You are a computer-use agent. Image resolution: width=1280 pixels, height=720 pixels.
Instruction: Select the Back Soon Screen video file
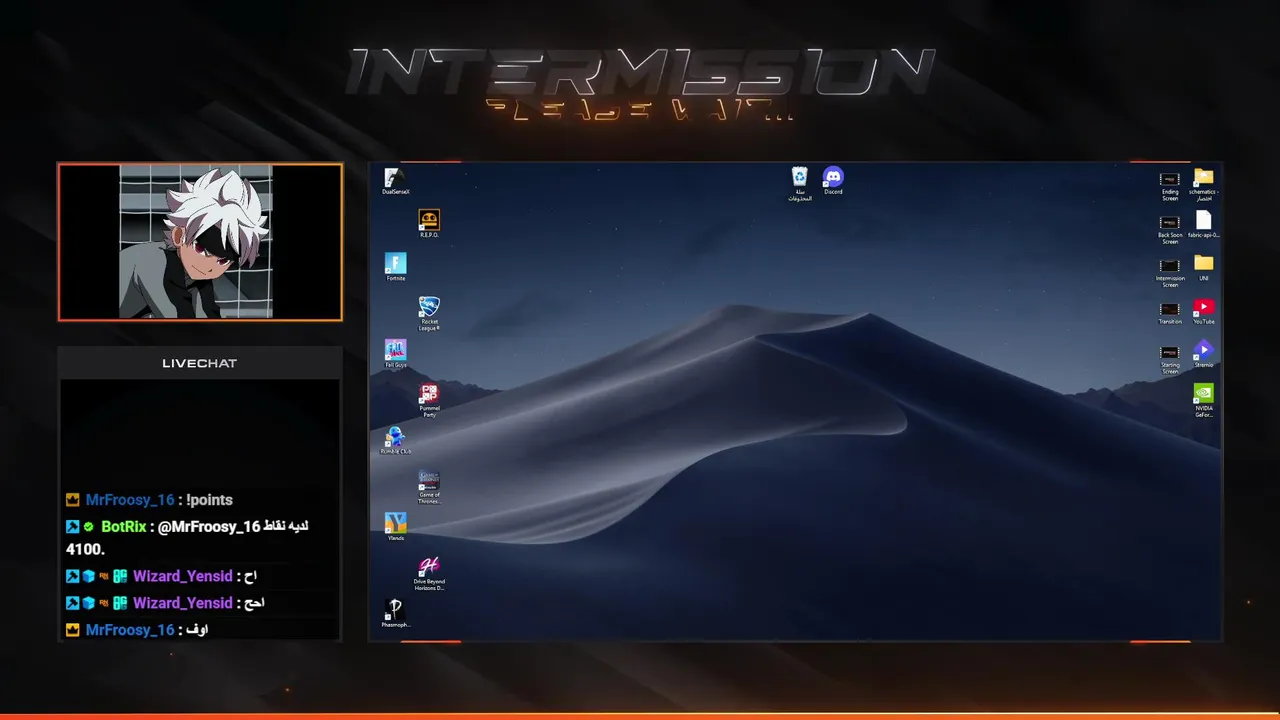click(1170, 230)
